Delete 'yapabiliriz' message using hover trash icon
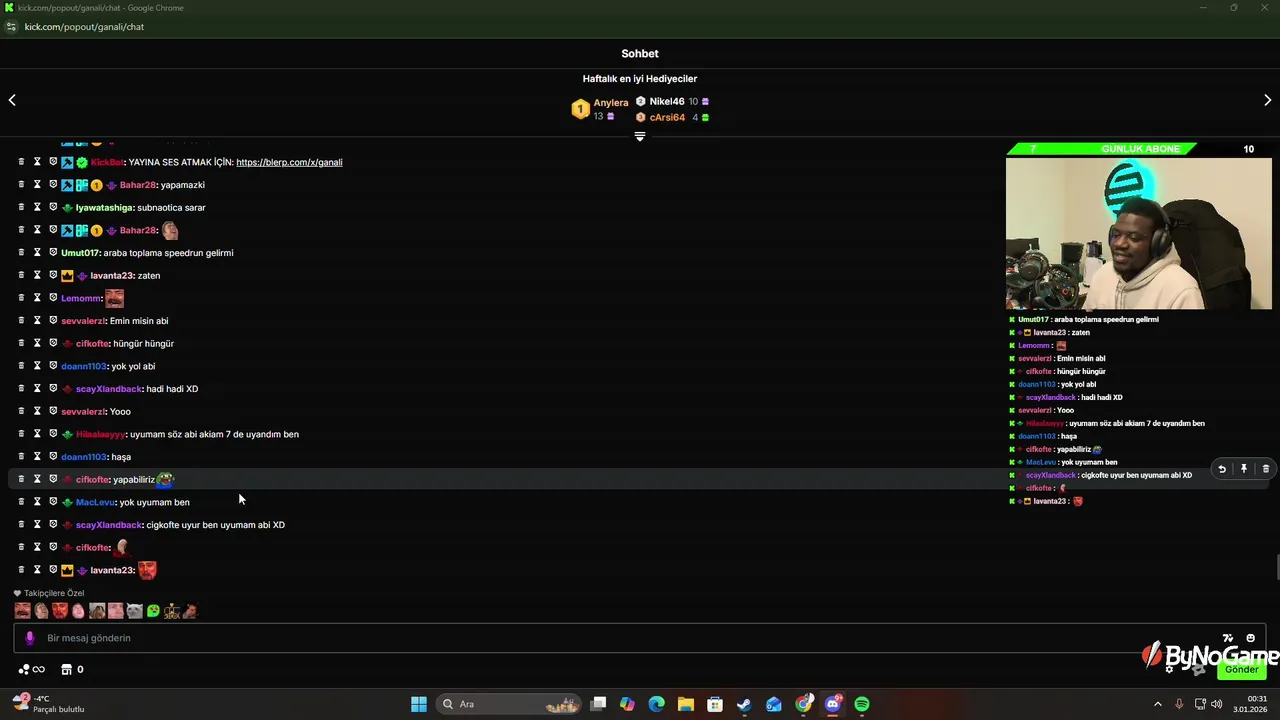The height and width of the screenshot is (720, 1280). click(1265, 469)
